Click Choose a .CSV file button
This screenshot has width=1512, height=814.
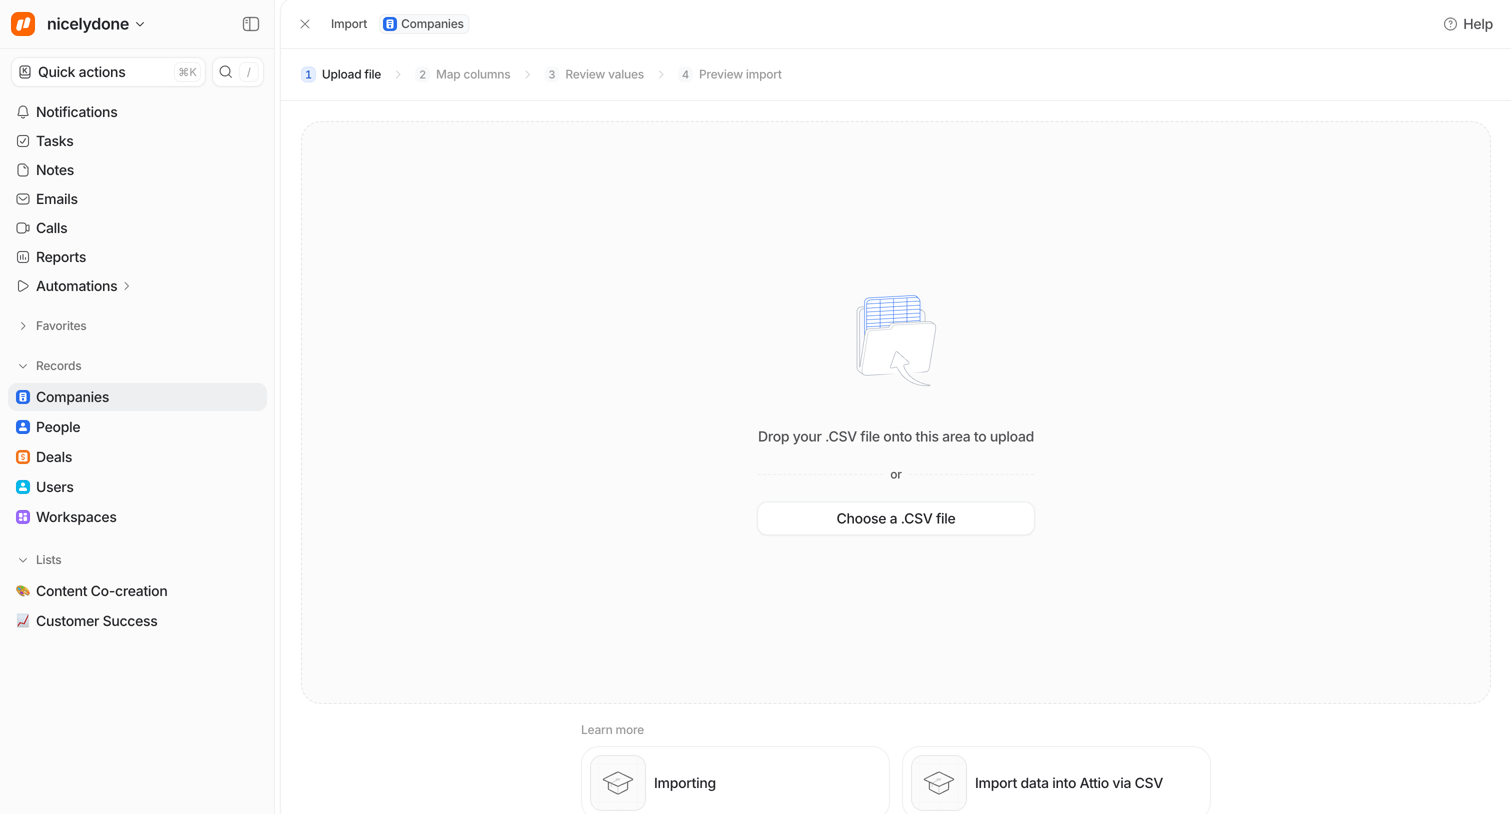(896, 518)
